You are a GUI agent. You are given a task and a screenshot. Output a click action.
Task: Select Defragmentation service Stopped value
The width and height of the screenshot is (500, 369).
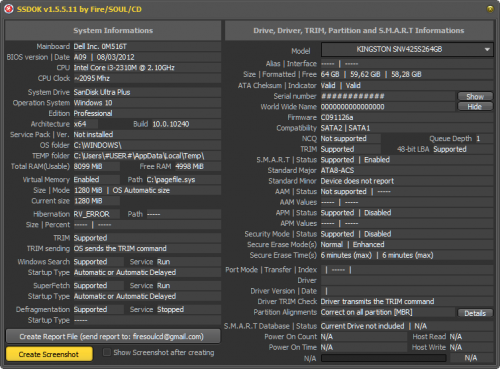point(170,309)
